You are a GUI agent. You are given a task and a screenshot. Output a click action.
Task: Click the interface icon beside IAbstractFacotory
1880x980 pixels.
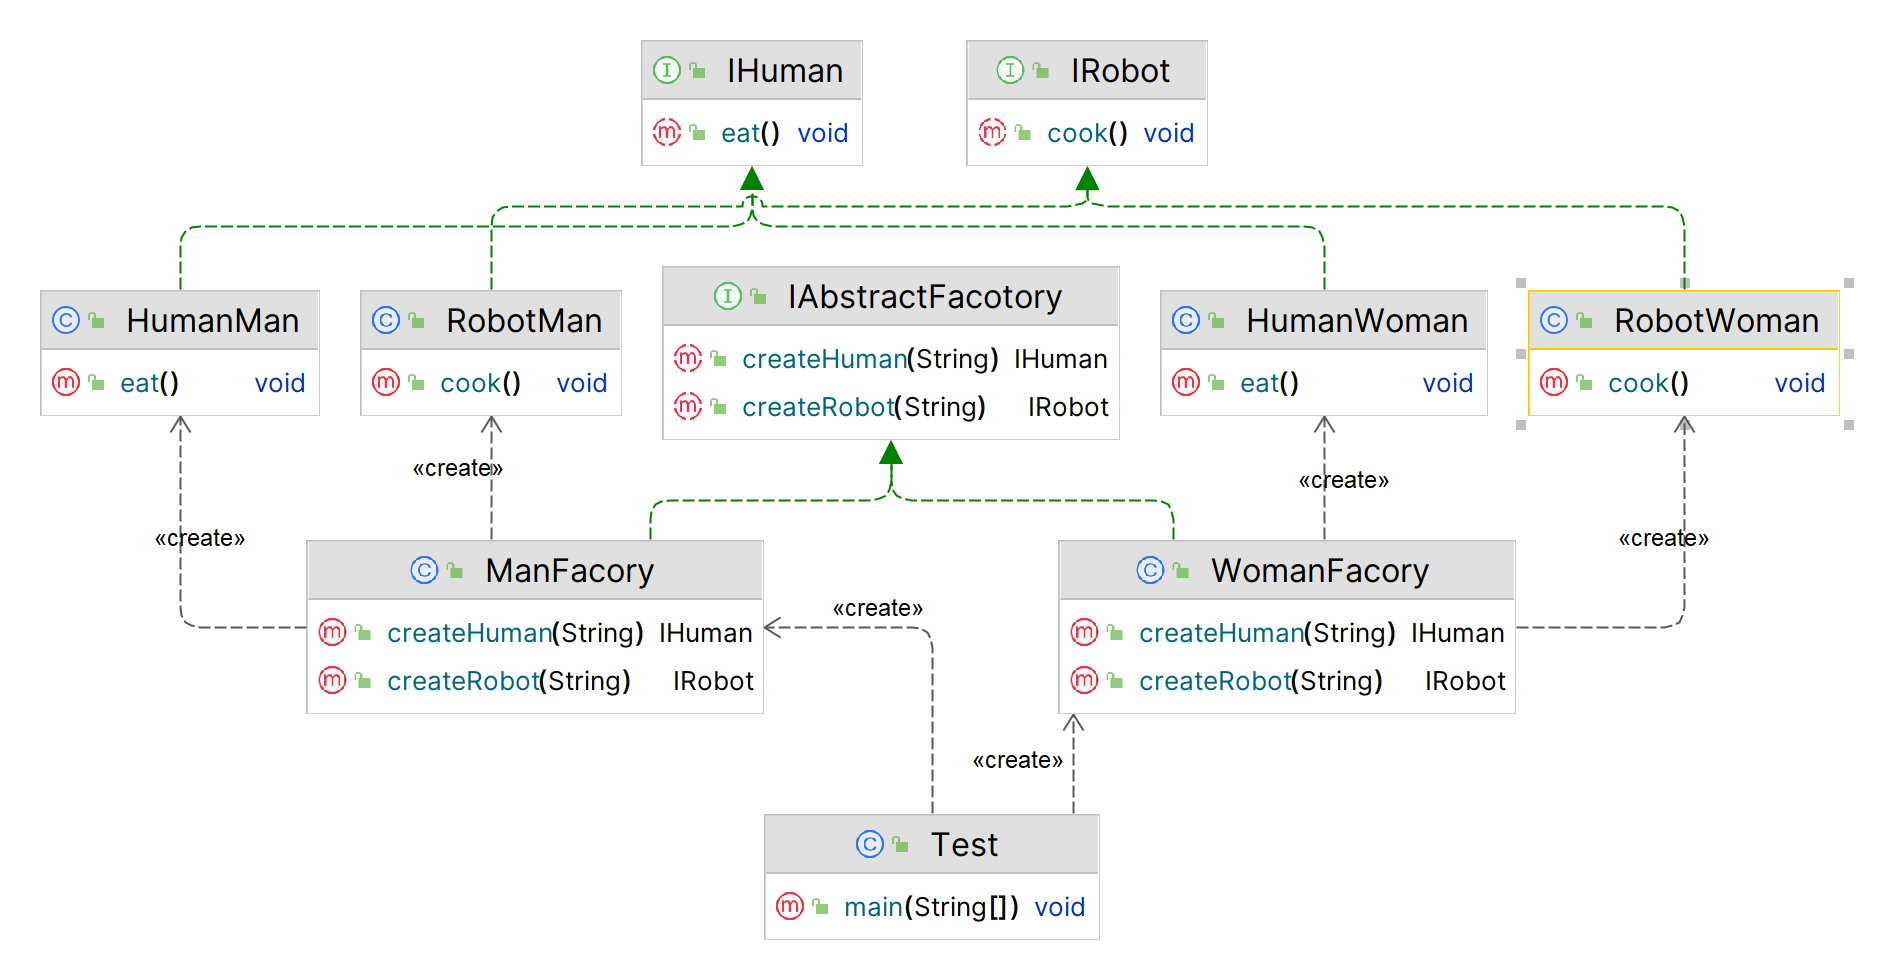[x=727, y=296]
